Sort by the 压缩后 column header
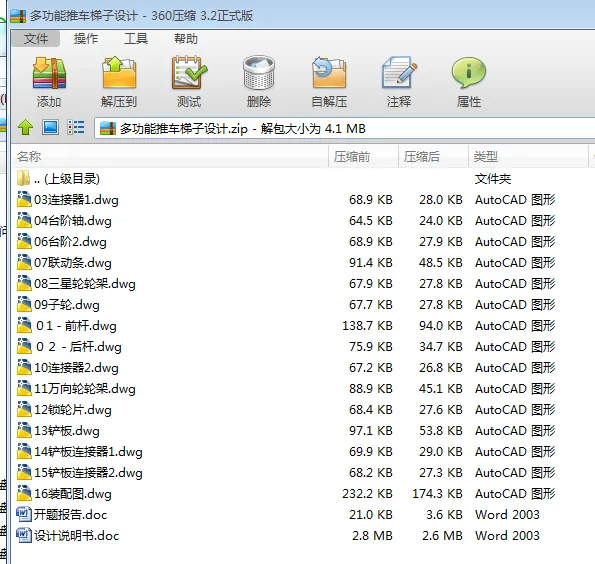 tap(433, 156)
